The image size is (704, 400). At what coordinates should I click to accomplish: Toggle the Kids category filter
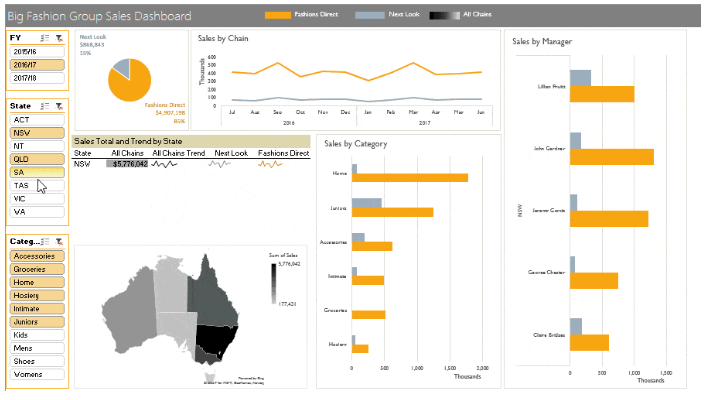pos(37,335)
